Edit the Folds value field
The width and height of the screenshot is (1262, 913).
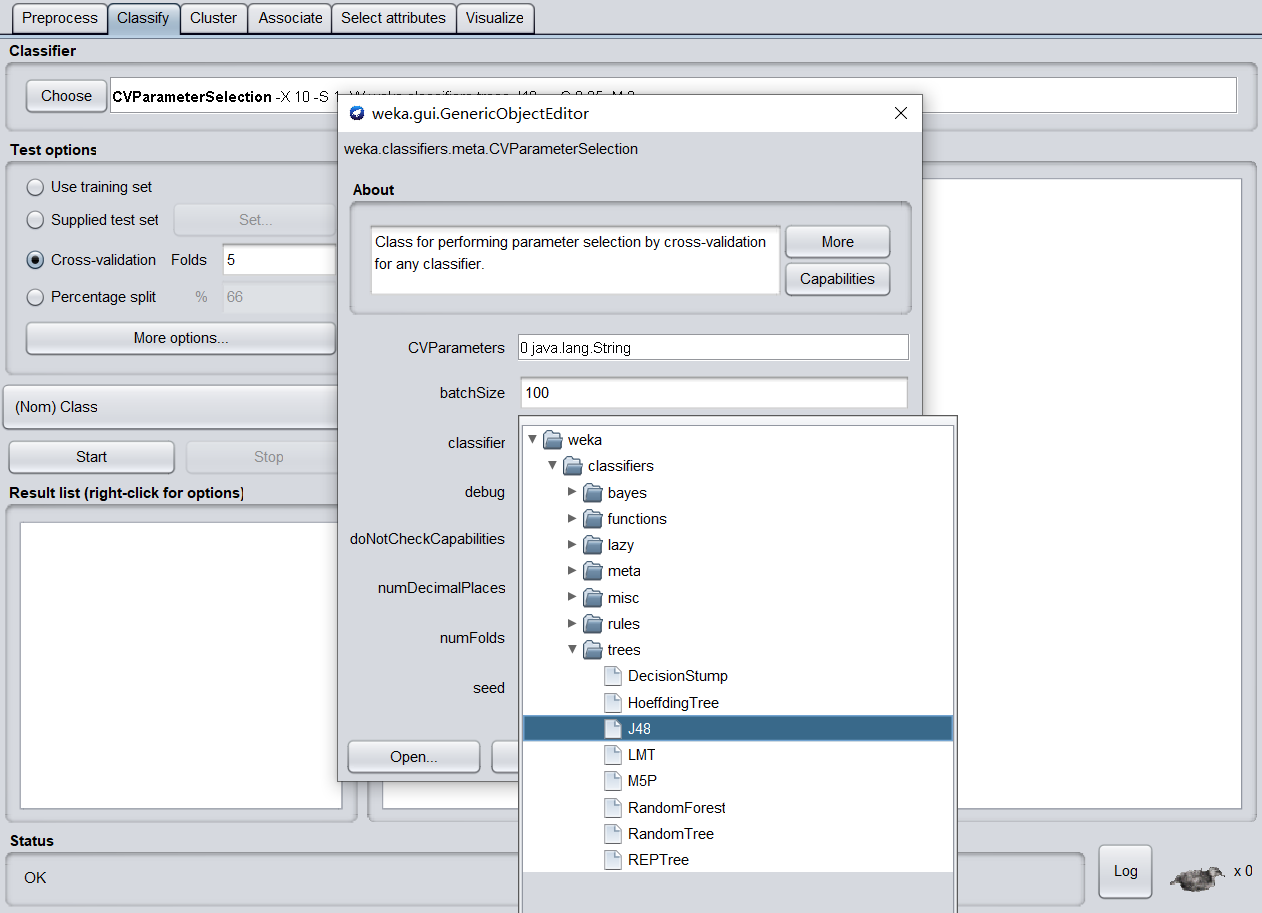click(x=280, y=259)
